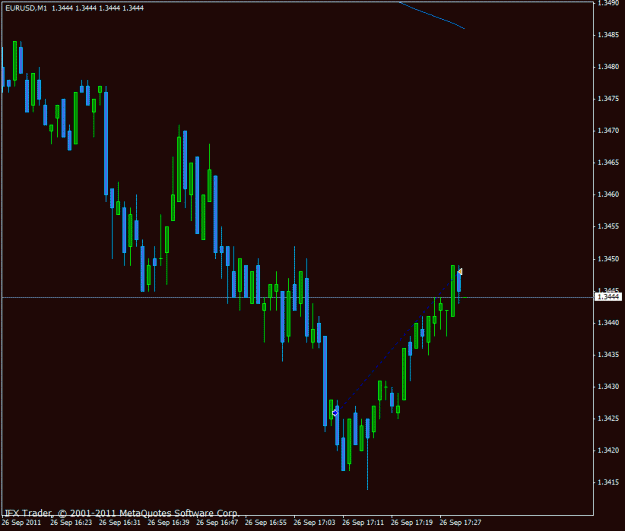
Task: Click the 1.3470 price scale label
Action: pyautogui.click(x=608, y=130)
